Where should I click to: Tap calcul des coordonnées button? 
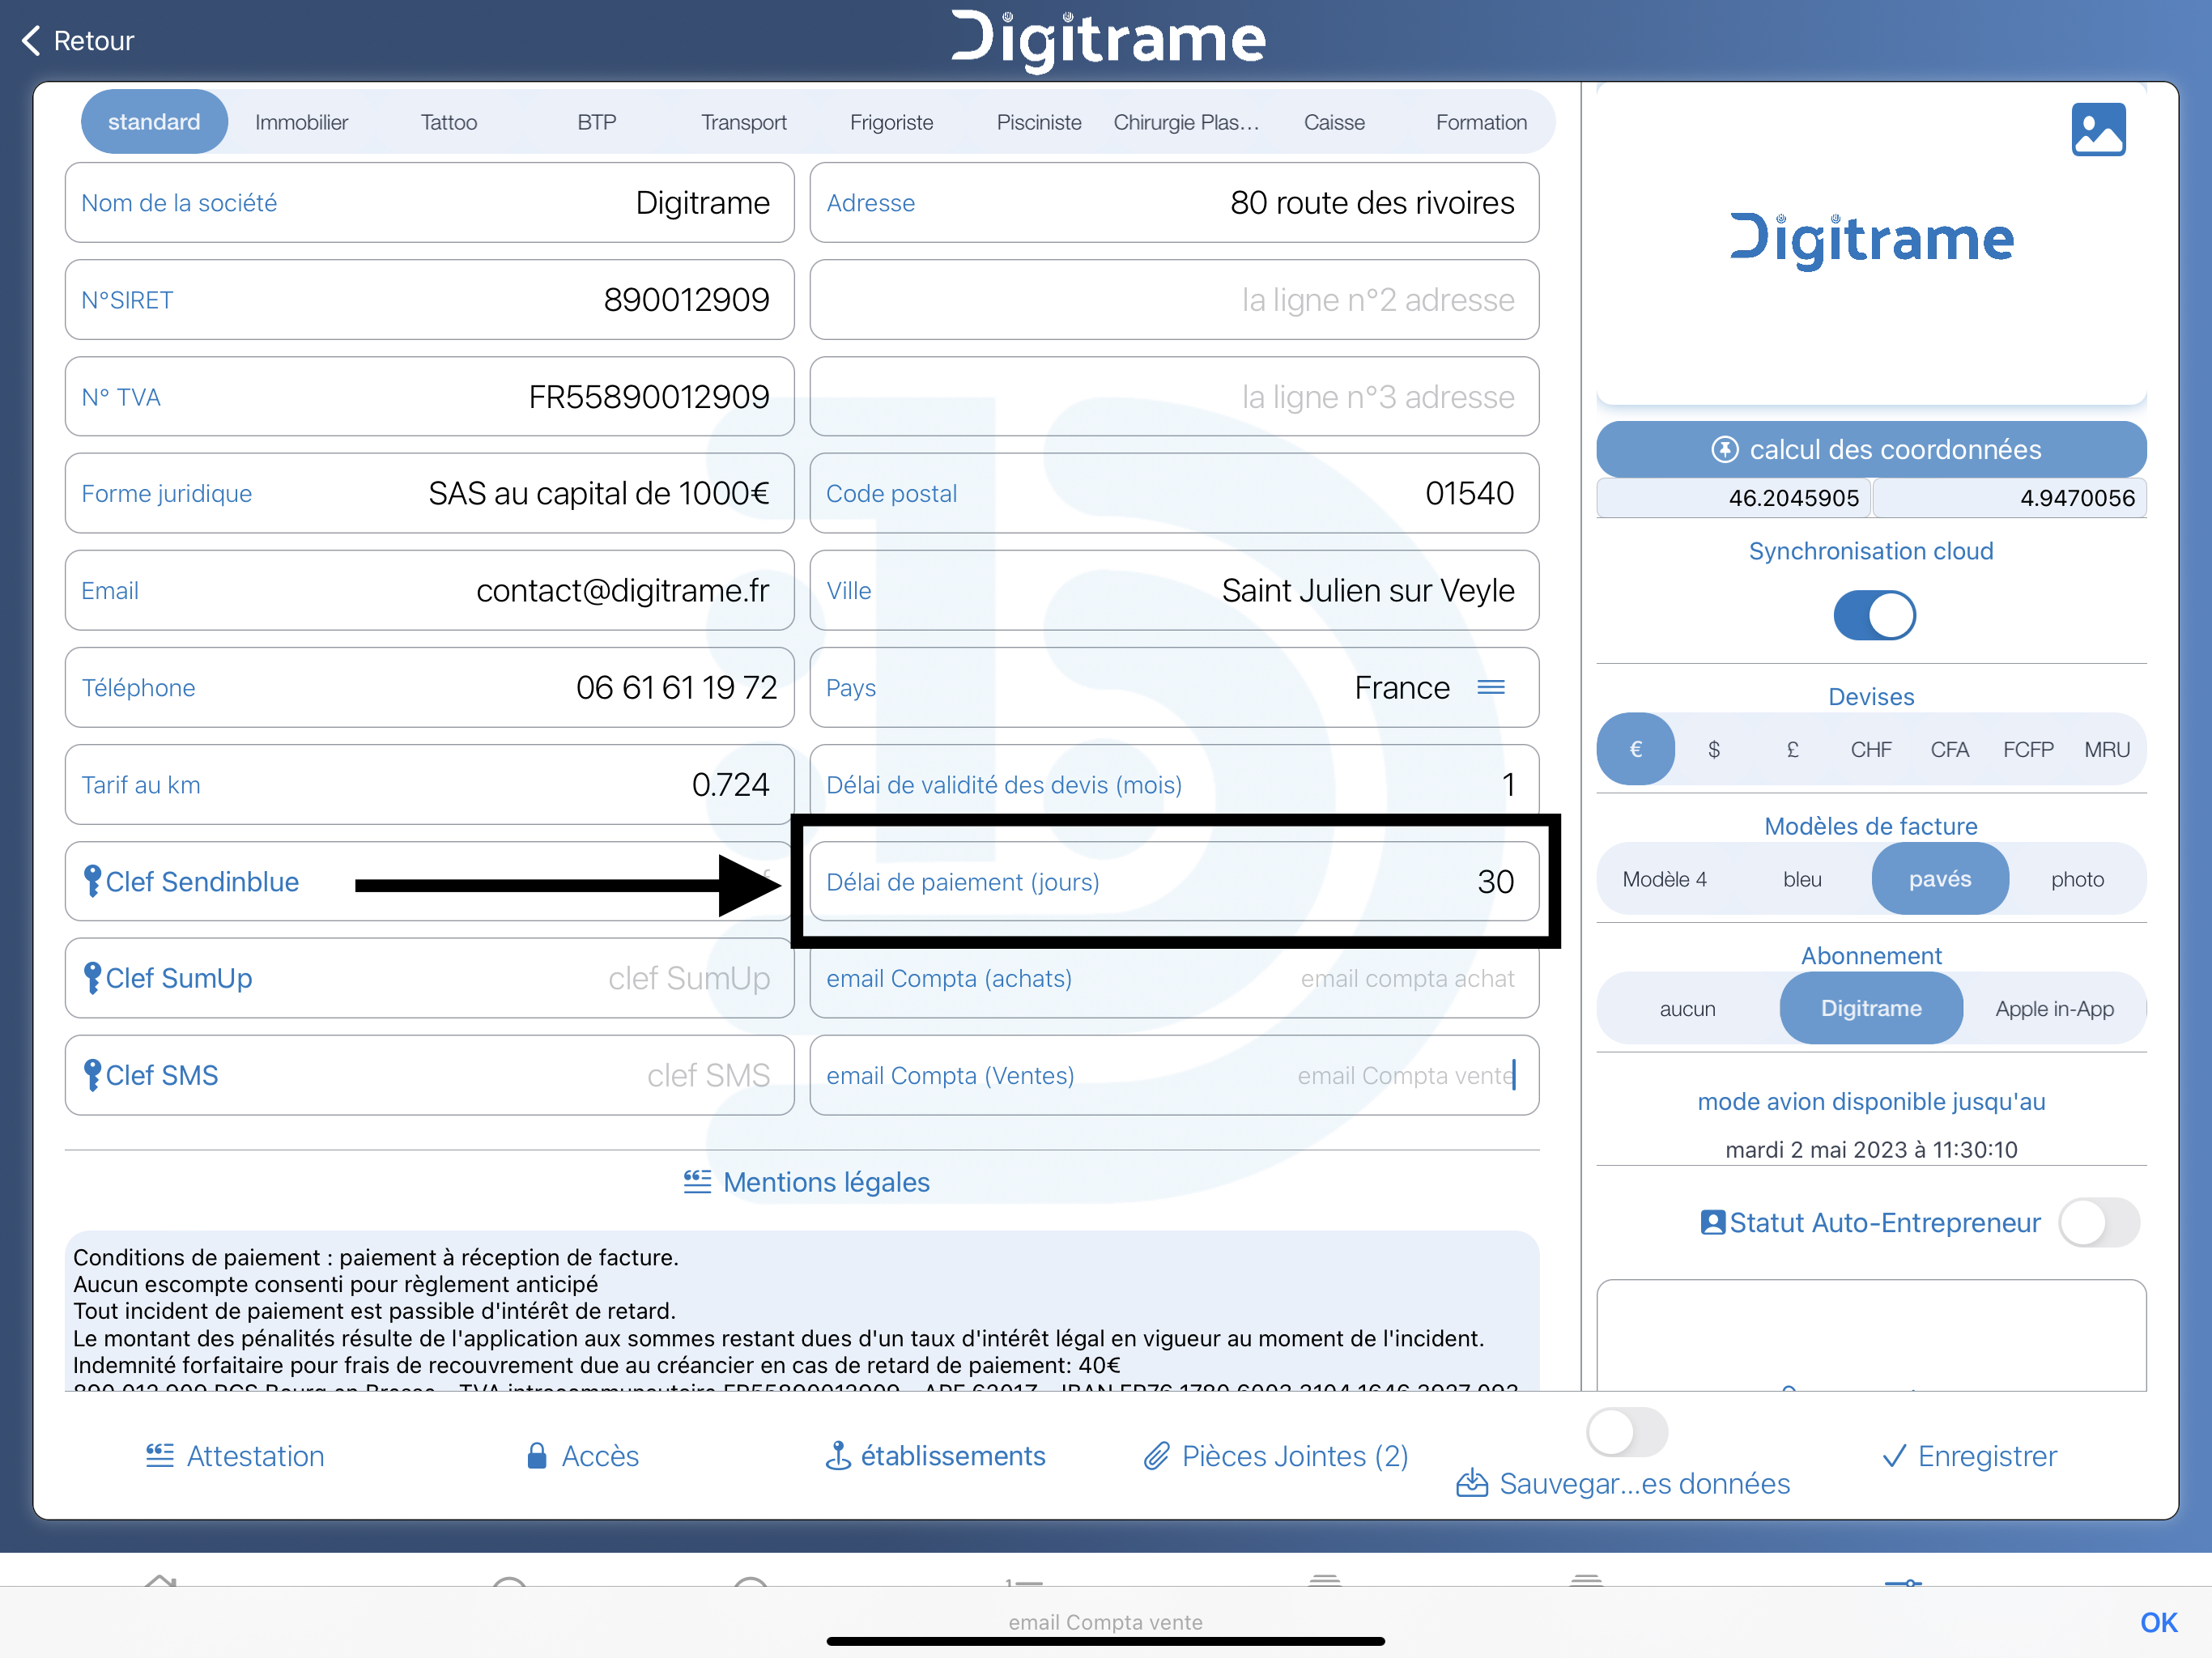(1871, 449)
